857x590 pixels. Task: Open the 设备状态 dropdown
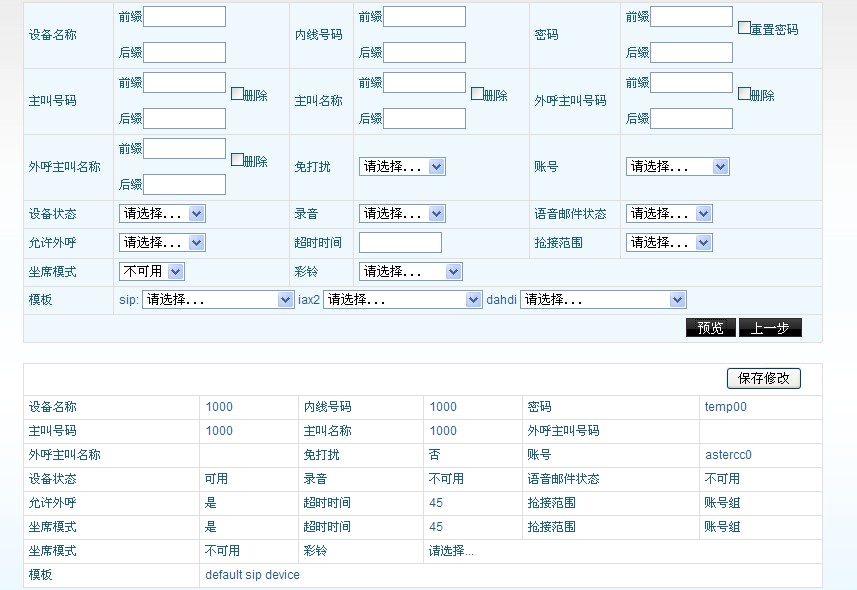[162, 214]
